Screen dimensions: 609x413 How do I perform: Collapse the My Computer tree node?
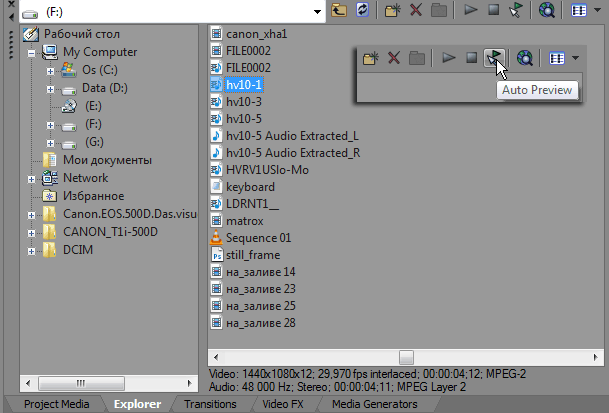tap(32, 52)
